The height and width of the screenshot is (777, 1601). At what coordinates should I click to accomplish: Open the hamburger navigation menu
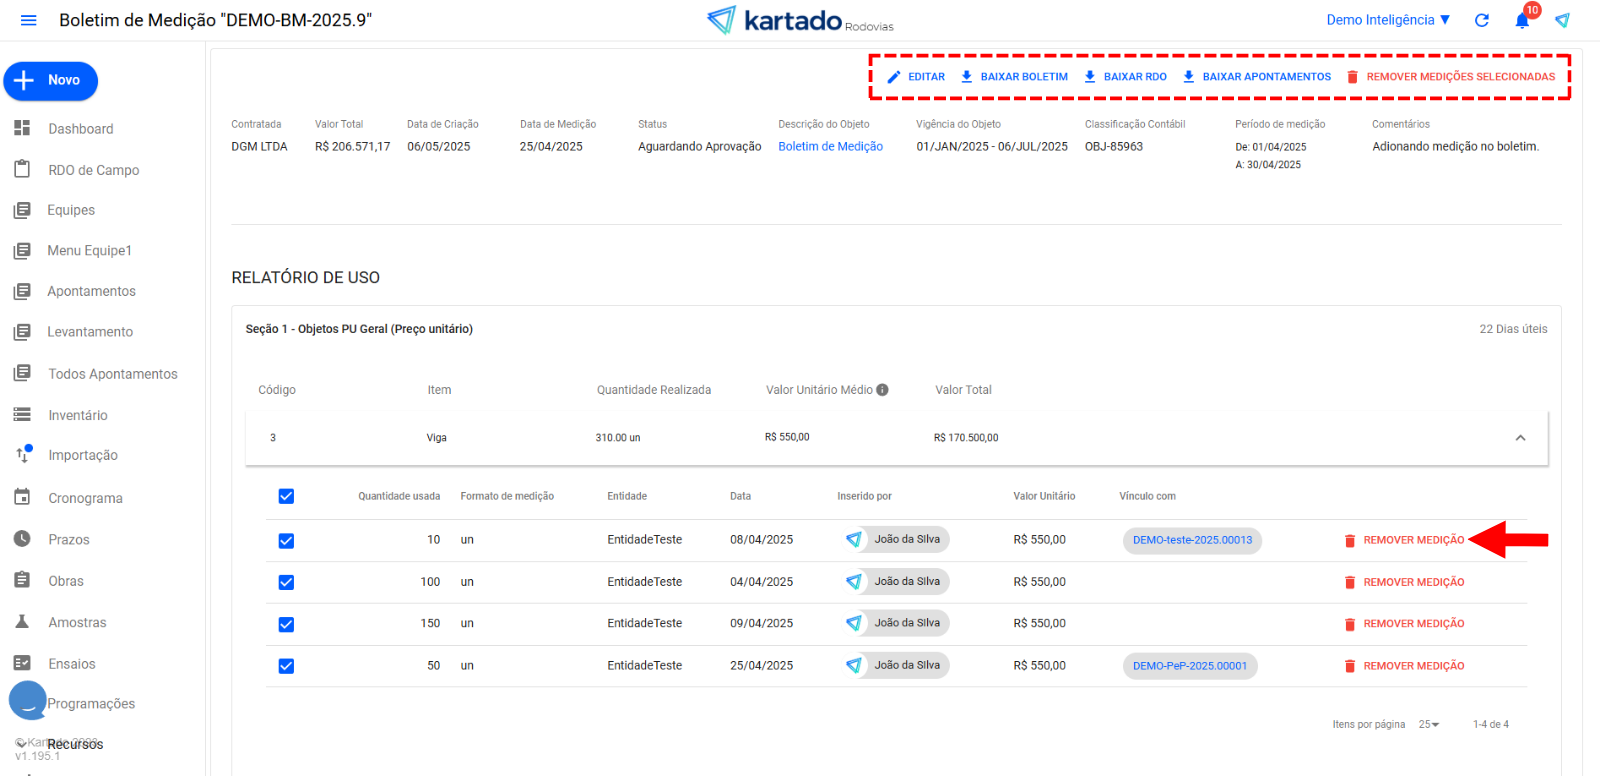[28, 20]
